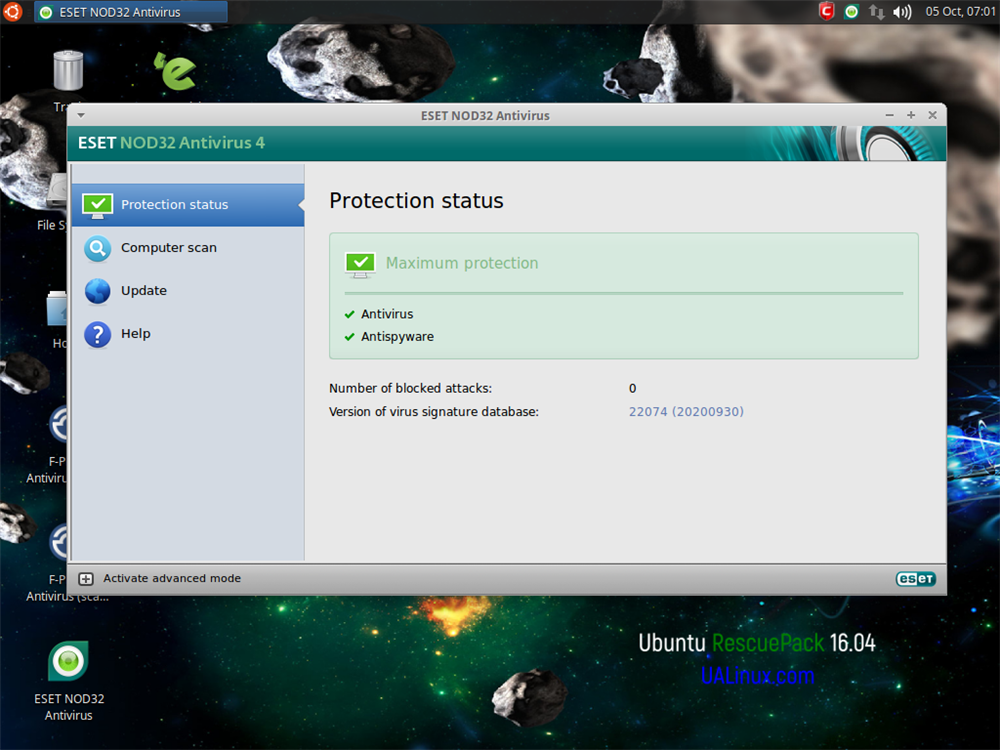Image resolution: width=1000 pixels, height=750 pixels.
Task: Click the Maximum protection heading
Action: click(x=462, y=263)
